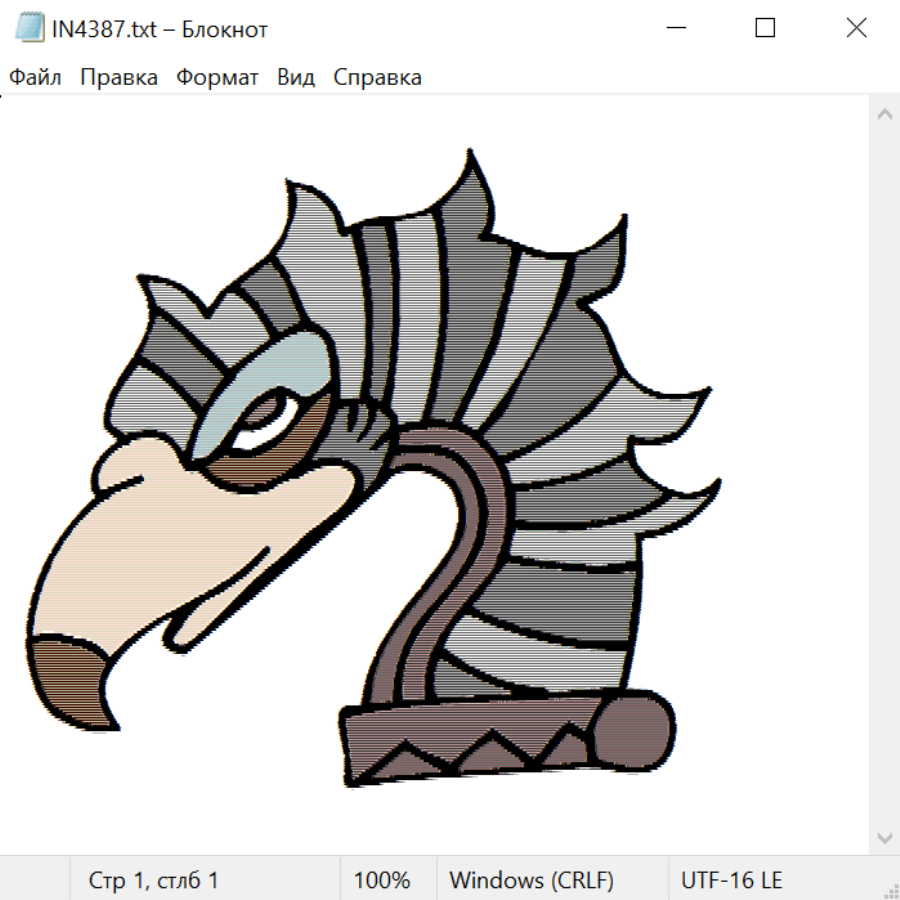Click the scrollbar down arrow
Screen dimensions: 900x900
point(884,836)
